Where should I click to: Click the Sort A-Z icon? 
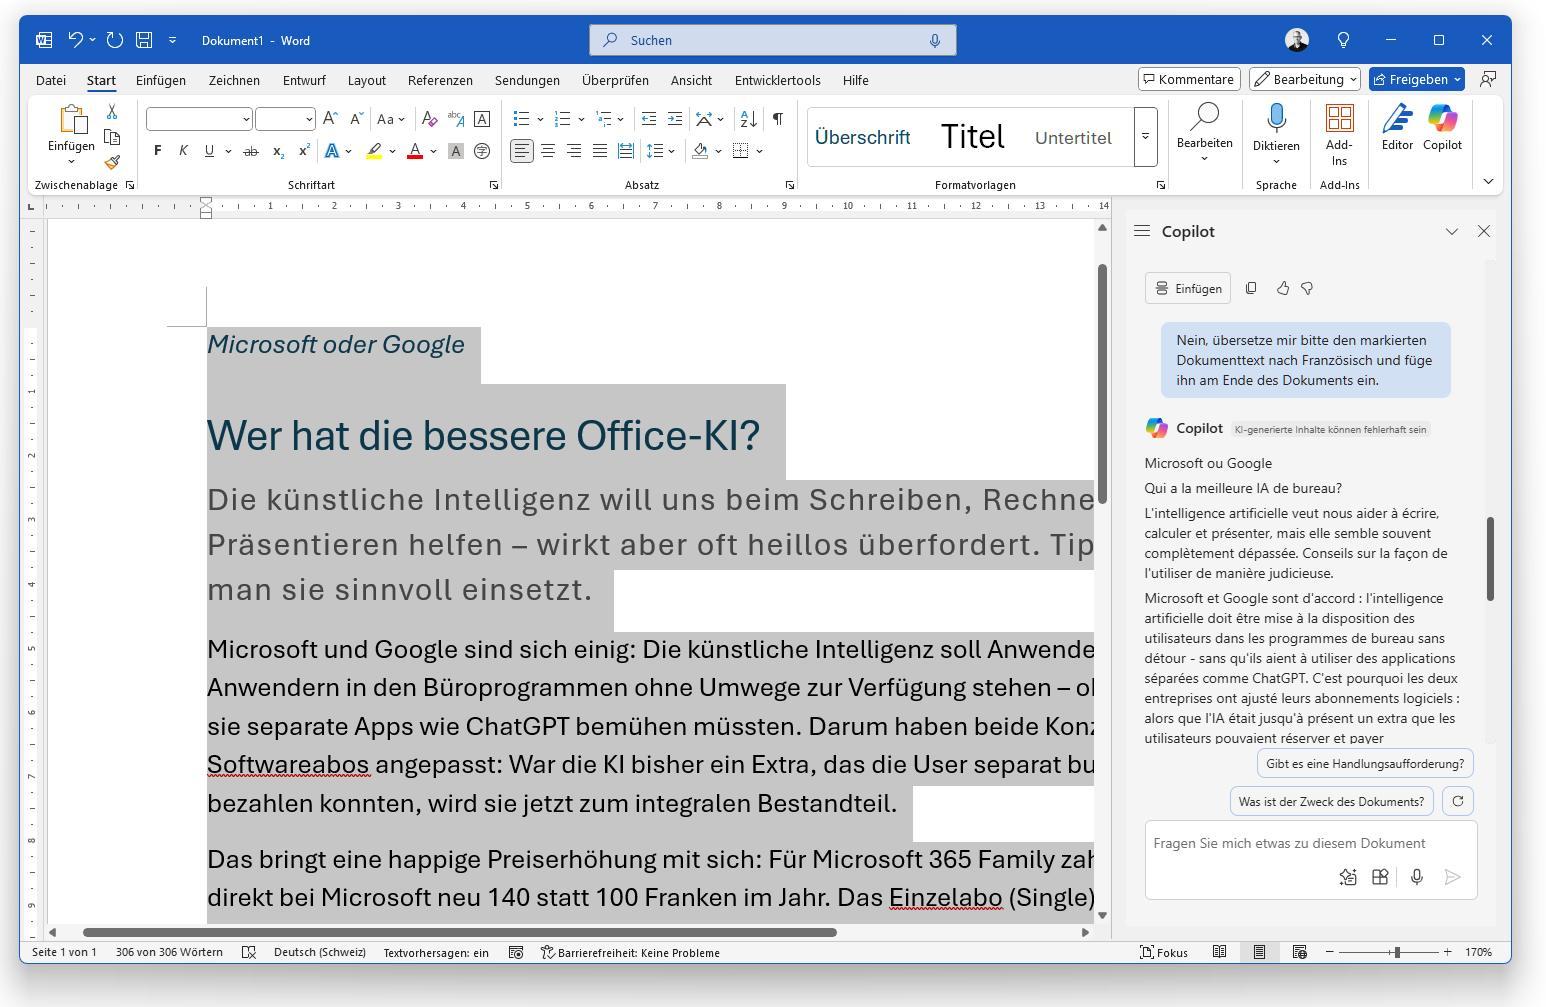[x=748, y=119]
